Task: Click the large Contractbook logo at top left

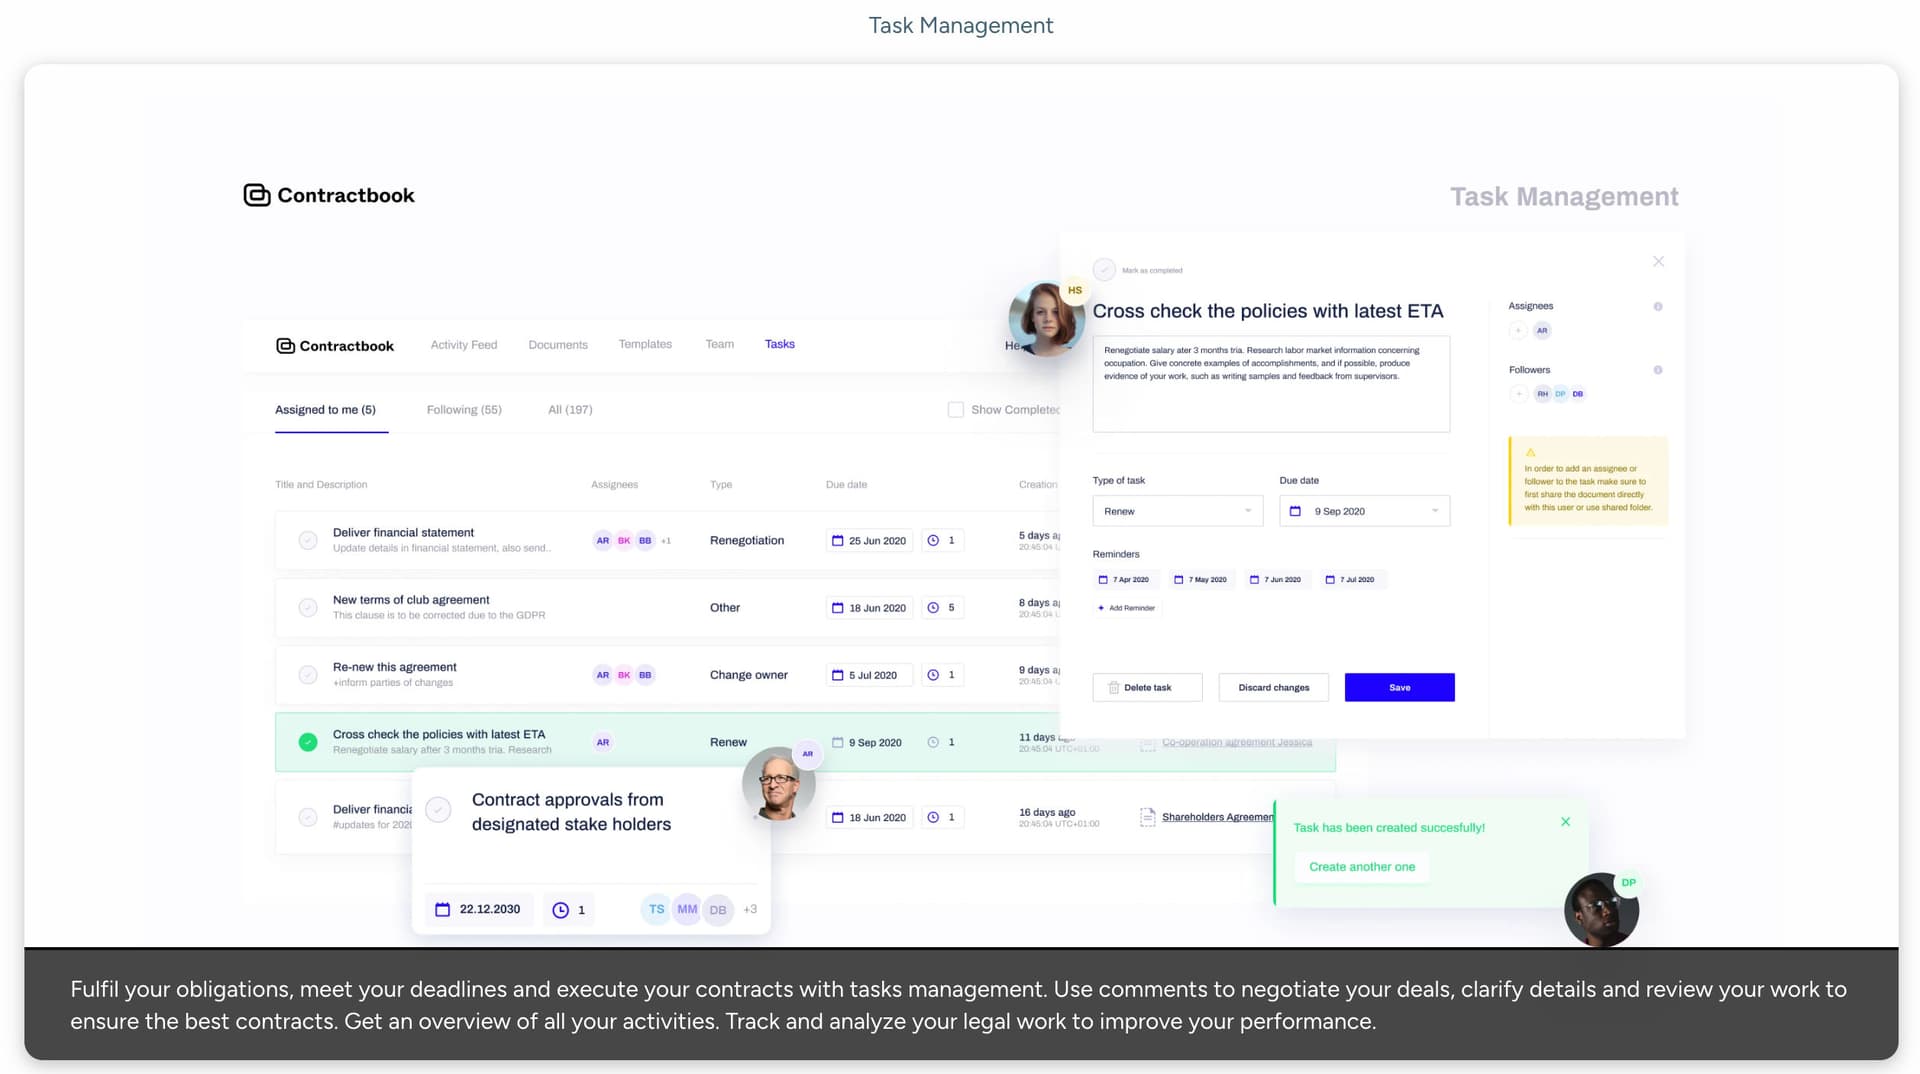Action: pyautogui.click(x=329, y=195)
